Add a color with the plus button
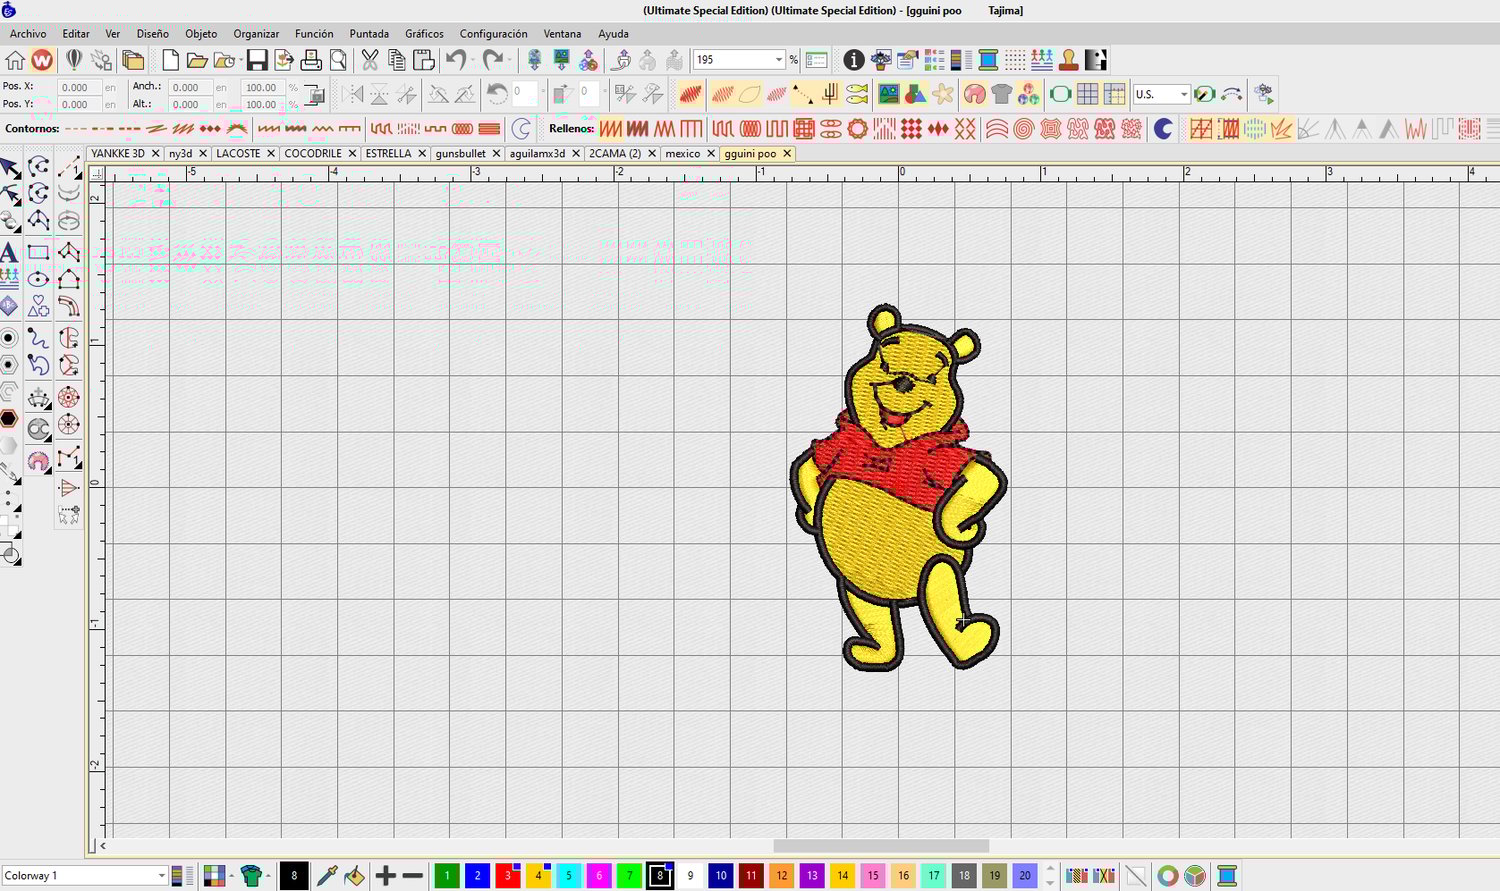Image resolution: width=1500 pixels, height=891 pixels. 386,876
